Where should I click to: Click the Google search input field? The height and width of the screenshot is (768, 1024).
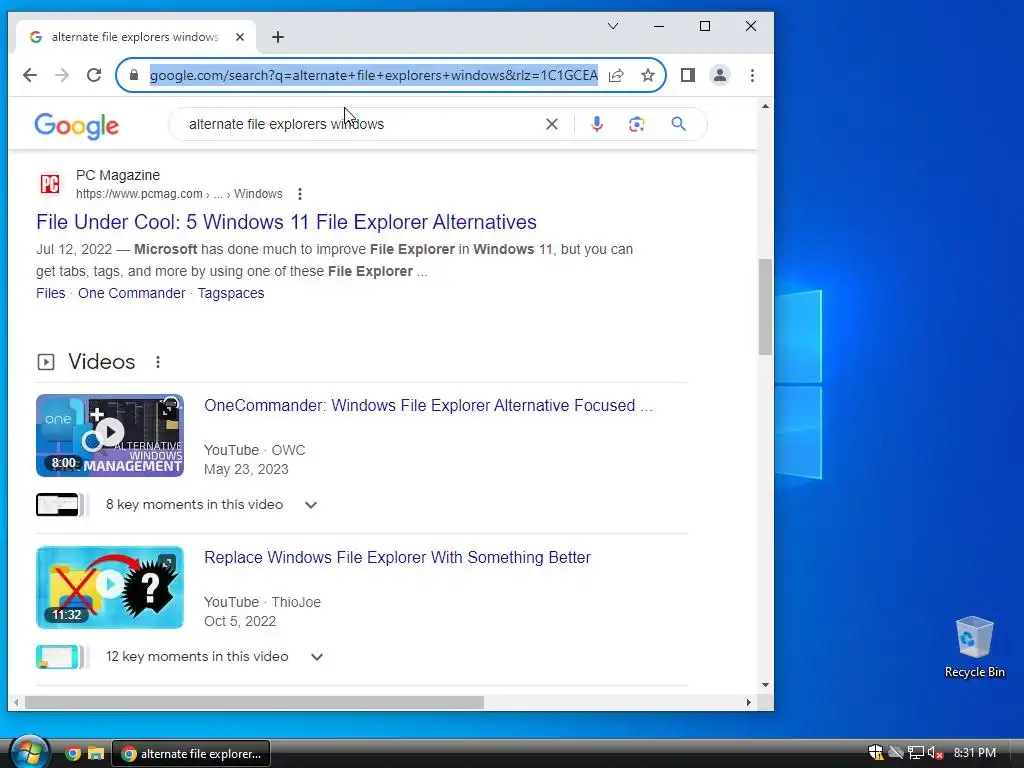pyautogui.click(x=362, y=124)
